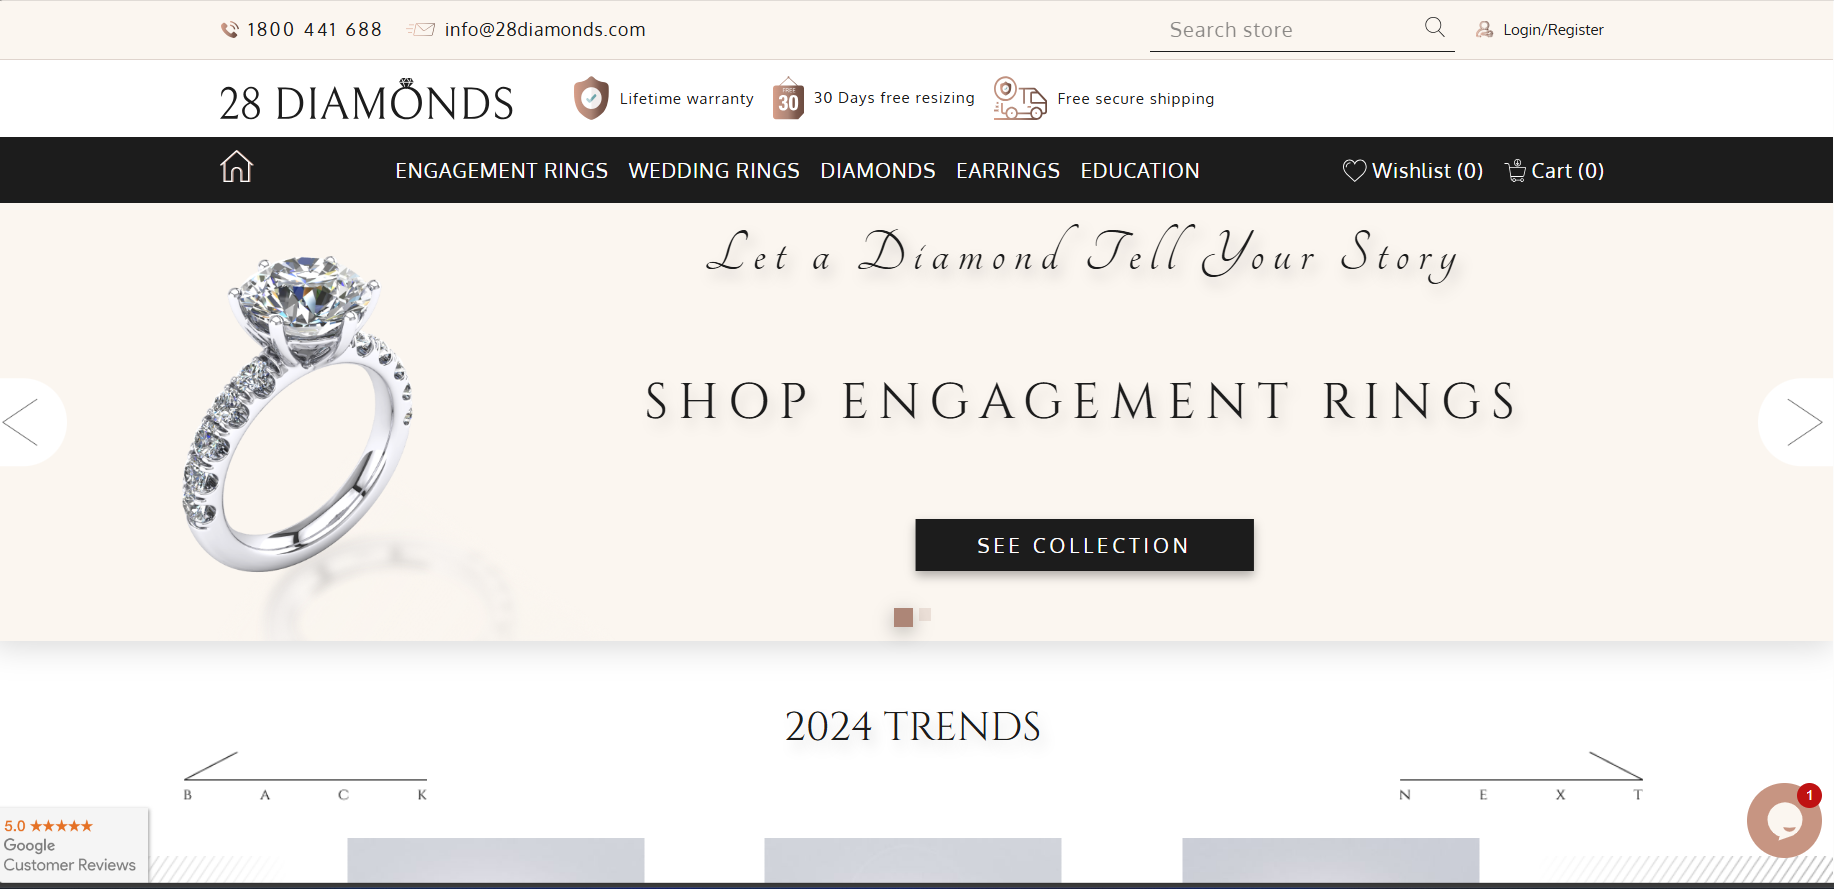Click the middle trends product thumbnail
This screenshot has height=889, width=1834.
913,860
